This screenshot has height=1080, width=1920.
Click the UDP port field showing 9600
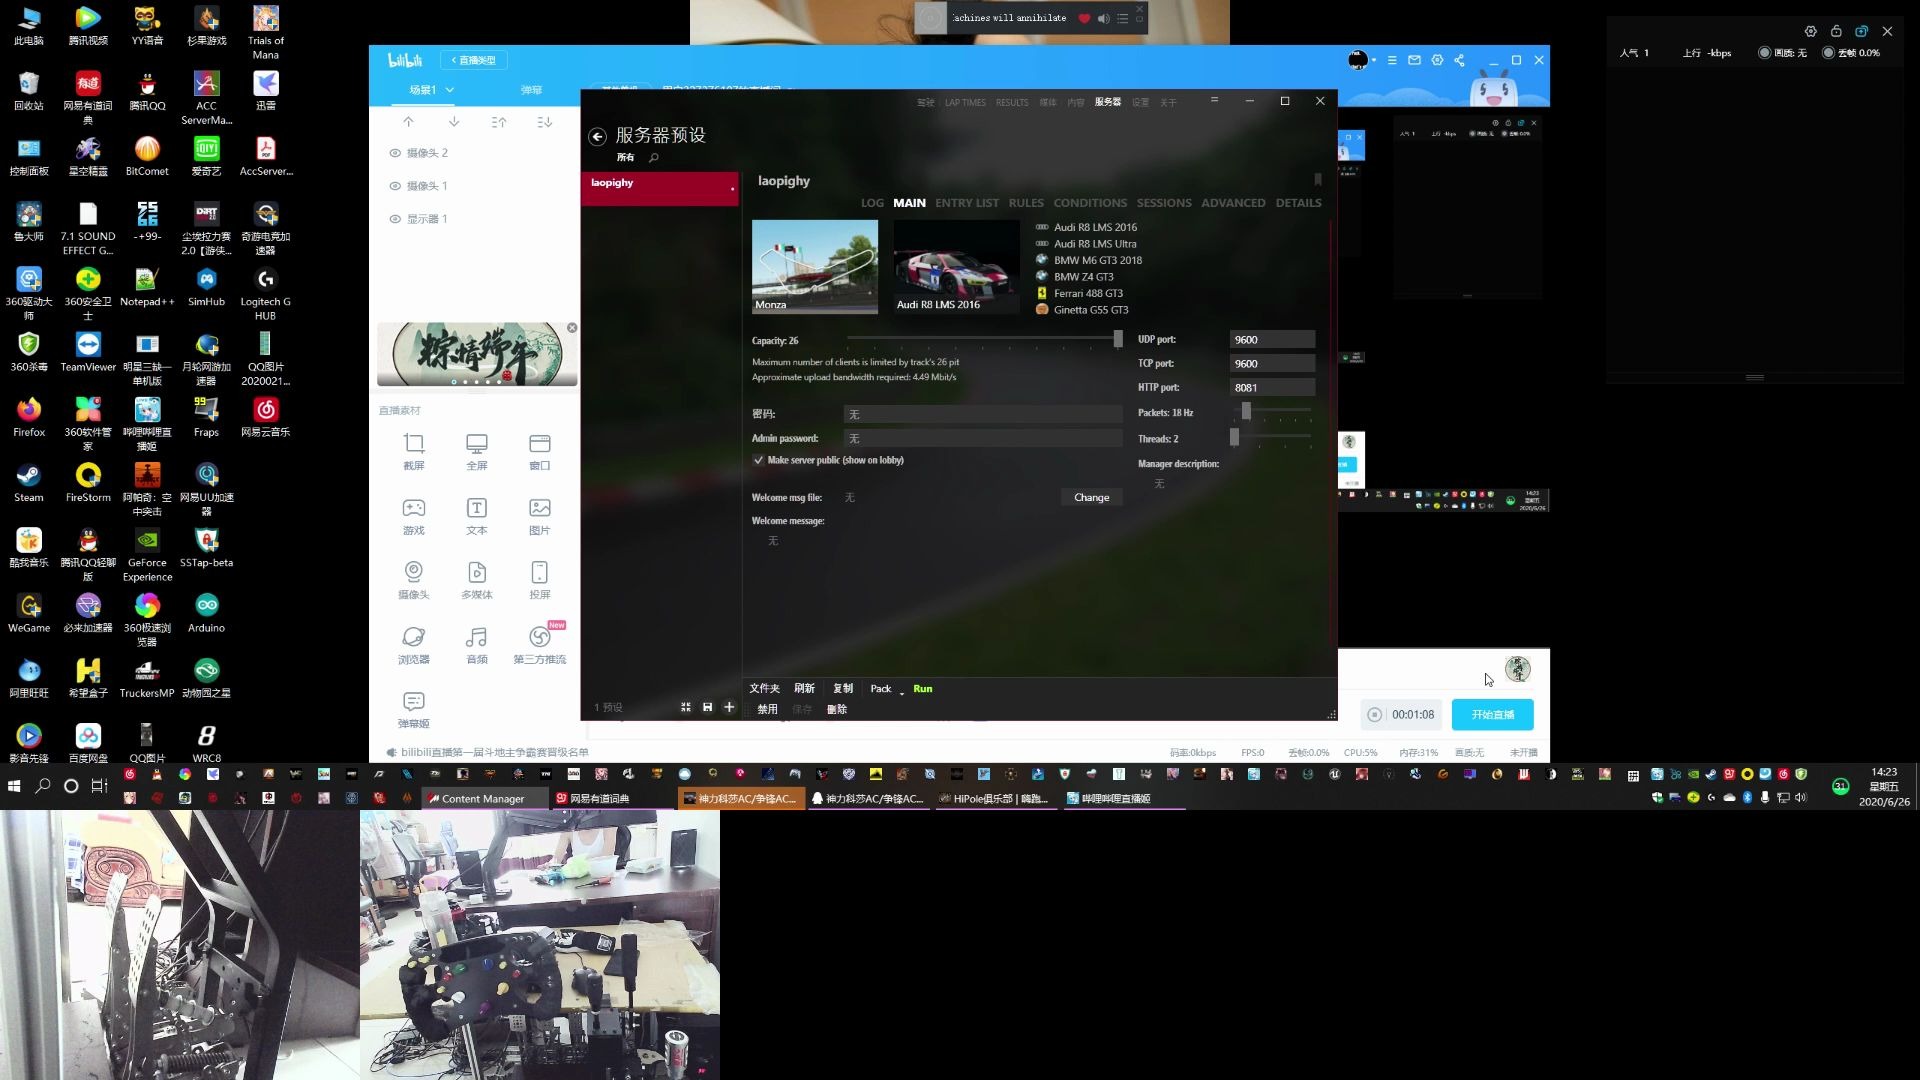coord(1270,340)
